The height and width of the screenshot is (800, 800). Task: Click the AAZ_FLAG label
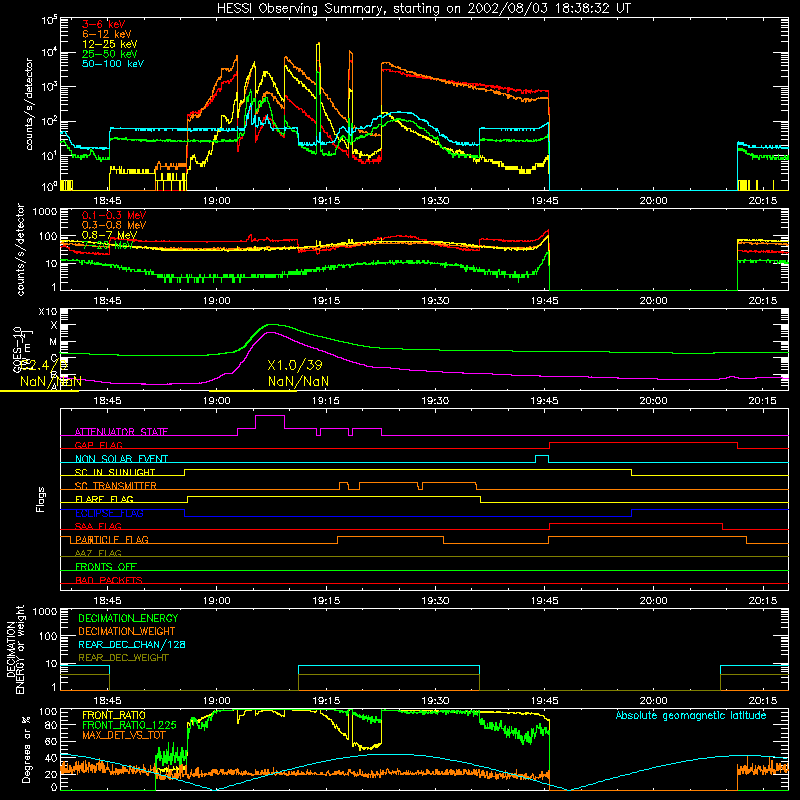pyautogui.click(x=98, y=554)
